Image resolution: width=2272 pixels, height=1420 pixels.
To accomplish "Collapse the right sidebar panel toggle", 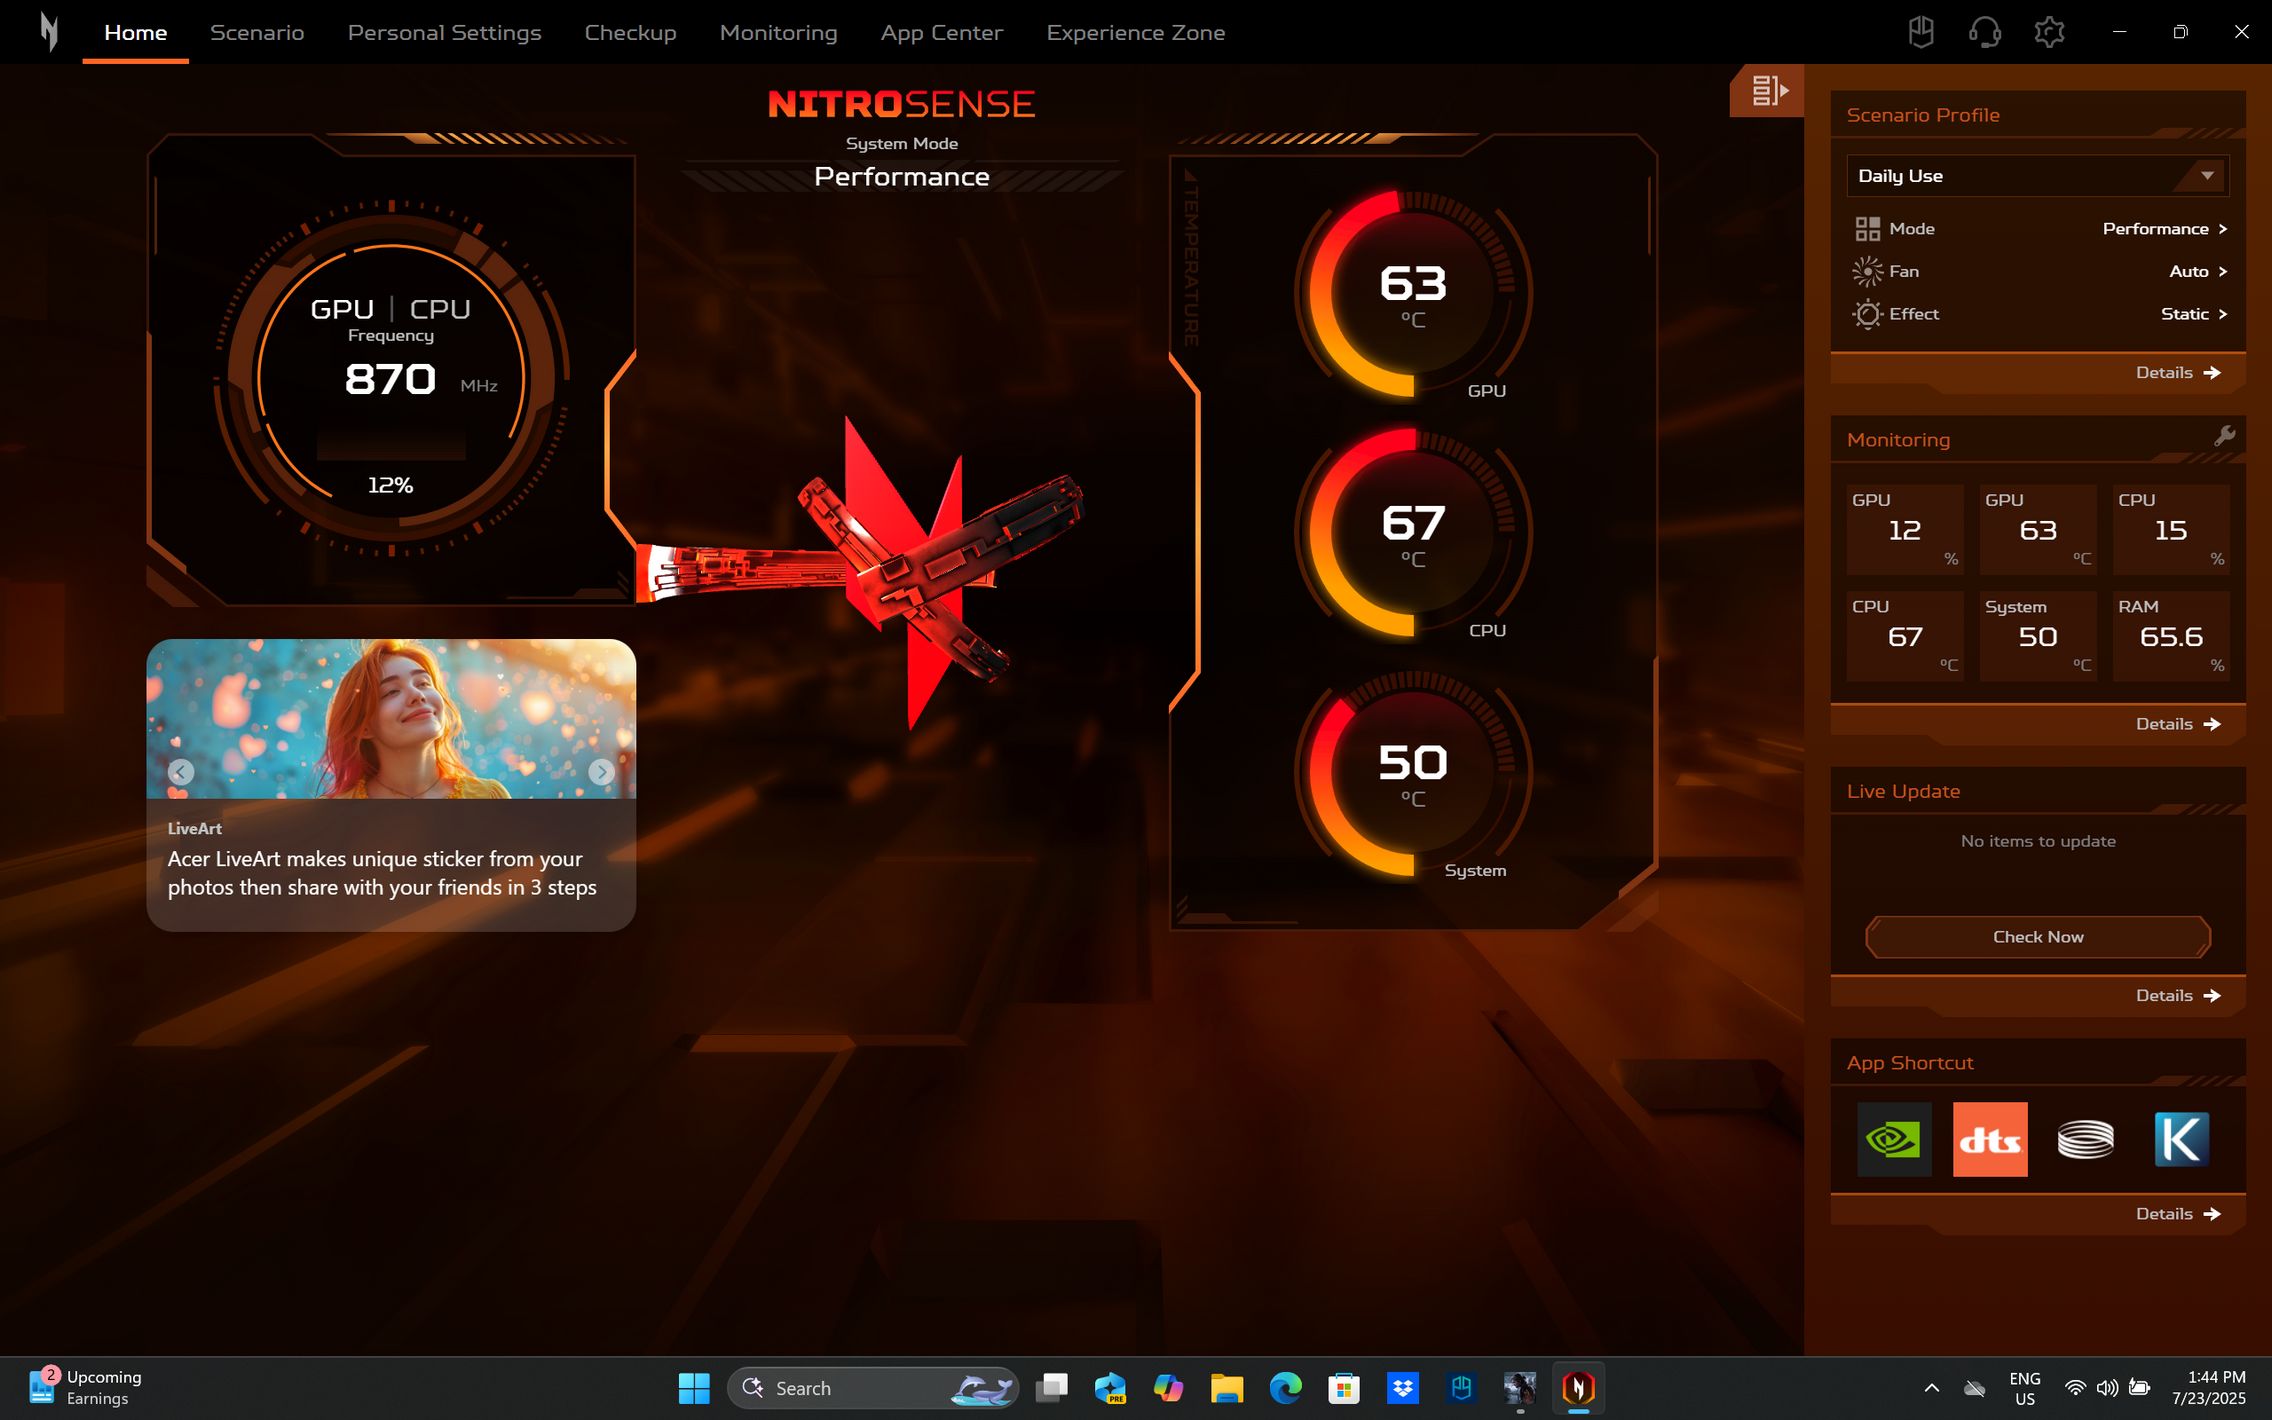I will point(1768,91).
